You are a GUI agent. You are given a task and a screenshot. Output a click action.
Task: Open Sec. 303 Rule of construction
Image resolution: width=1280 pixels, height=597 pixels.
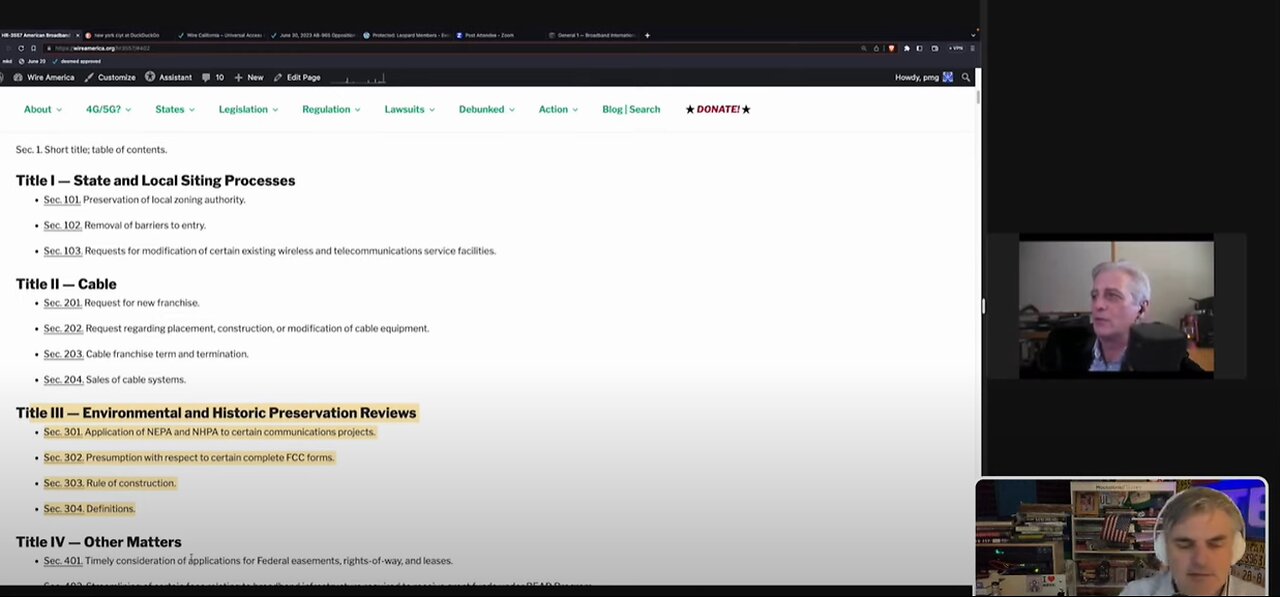tap(63, 483)
